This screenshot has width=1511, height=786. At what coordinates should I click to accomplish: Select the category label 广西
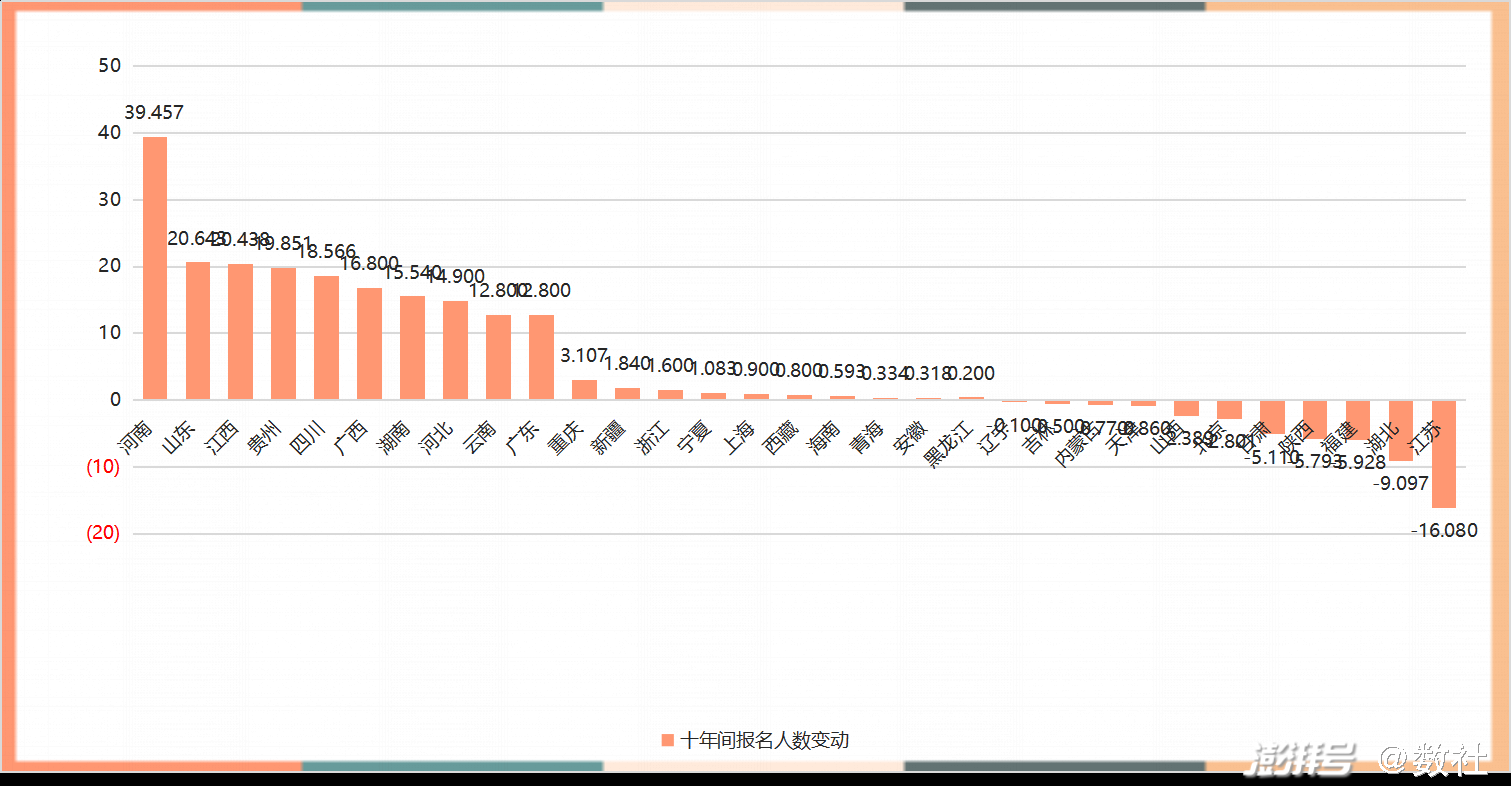coord(349,439)
